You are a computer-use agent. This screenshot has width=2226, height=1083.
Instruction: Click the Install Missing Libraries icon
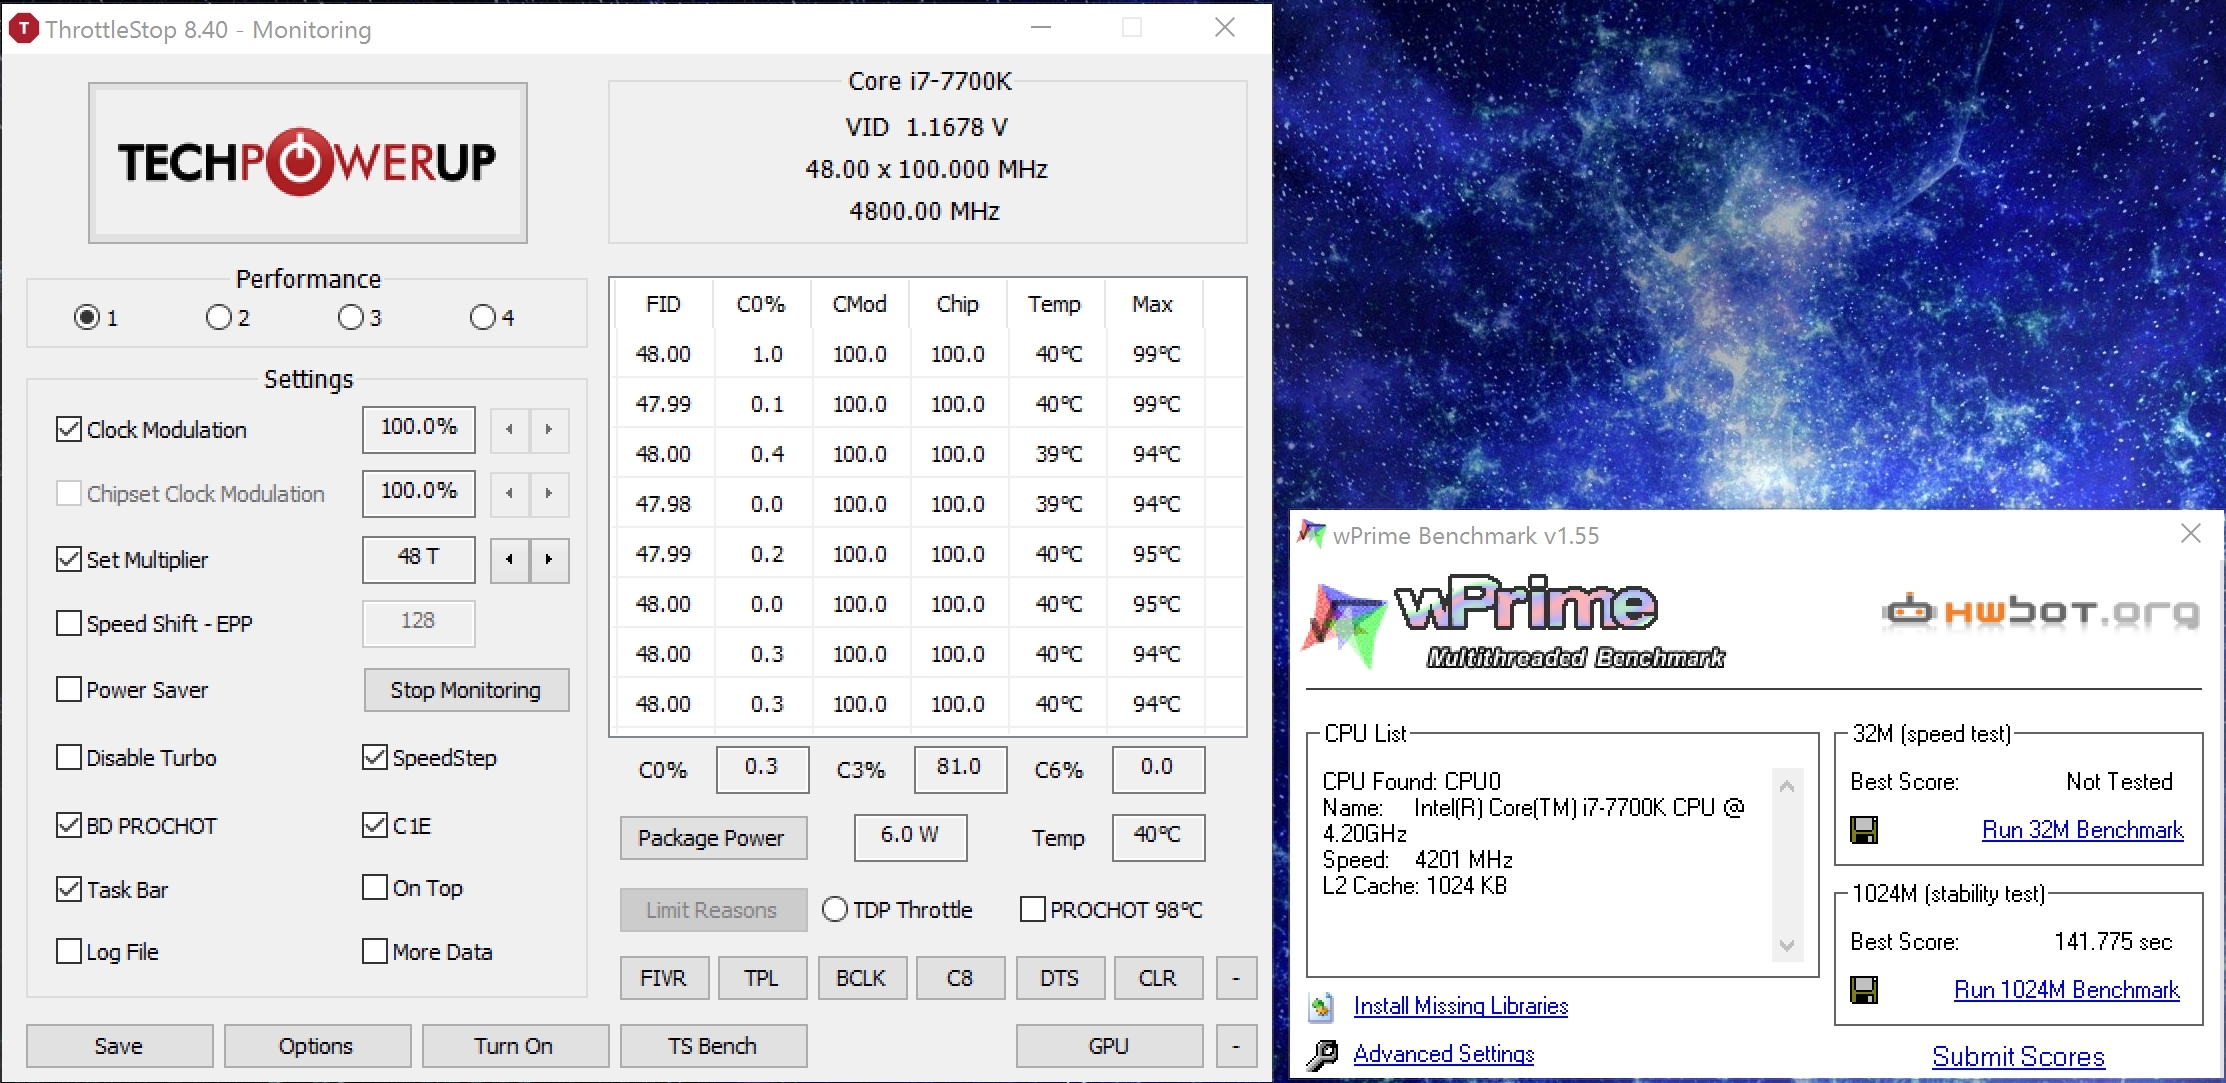click(1321, 1007)
